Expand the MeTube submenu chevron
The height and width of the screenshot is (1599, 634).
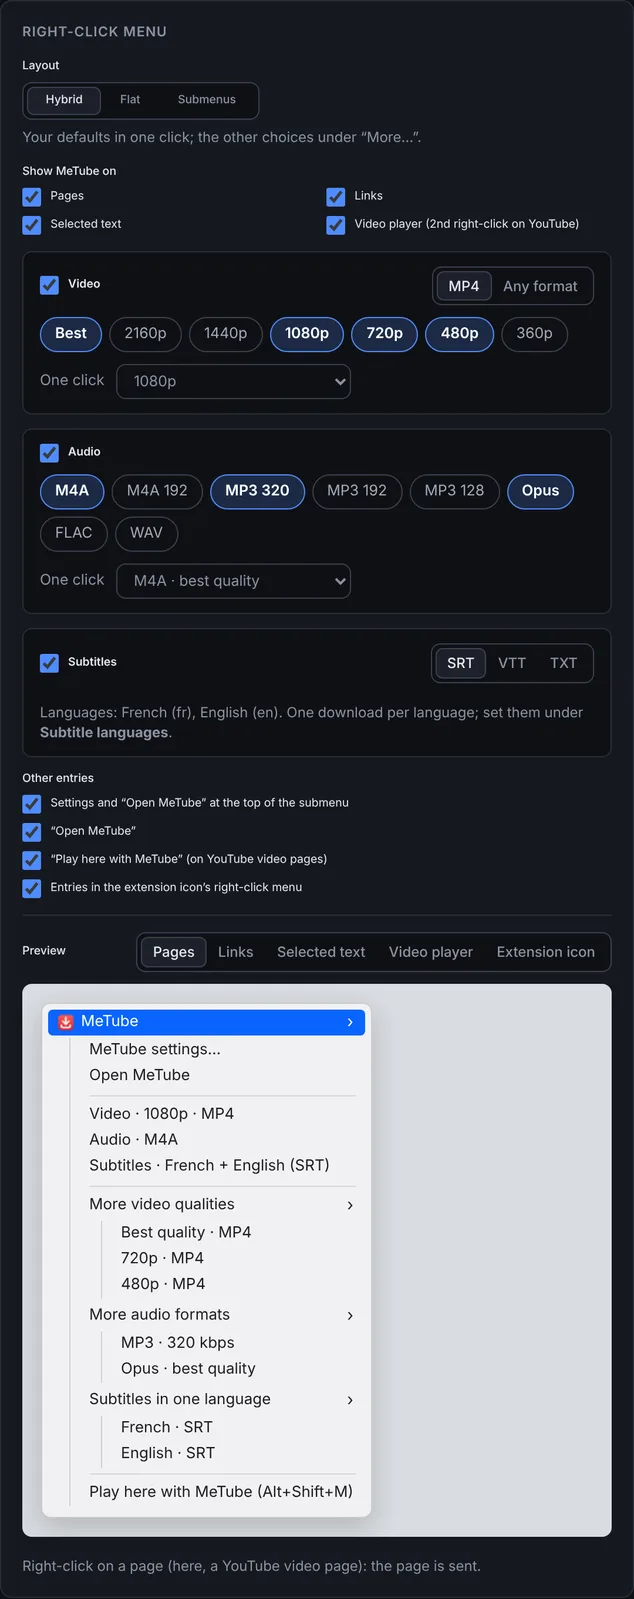pyautogui.click(x=350, y=1022)
